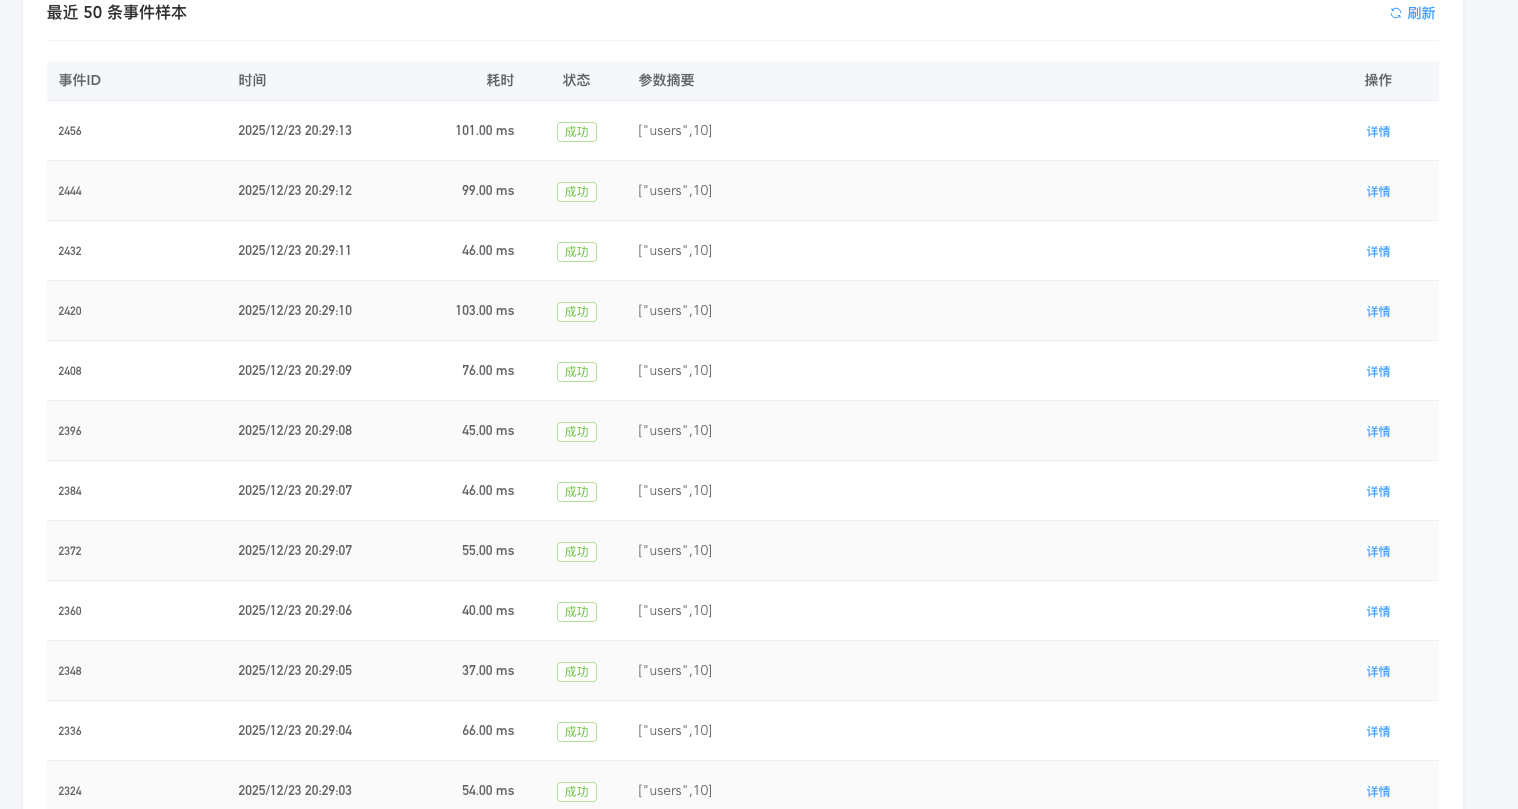Screen dimensions: 1518x809
Task: Click the 76.00 ms duration value
Action: (x=488, y=371)
